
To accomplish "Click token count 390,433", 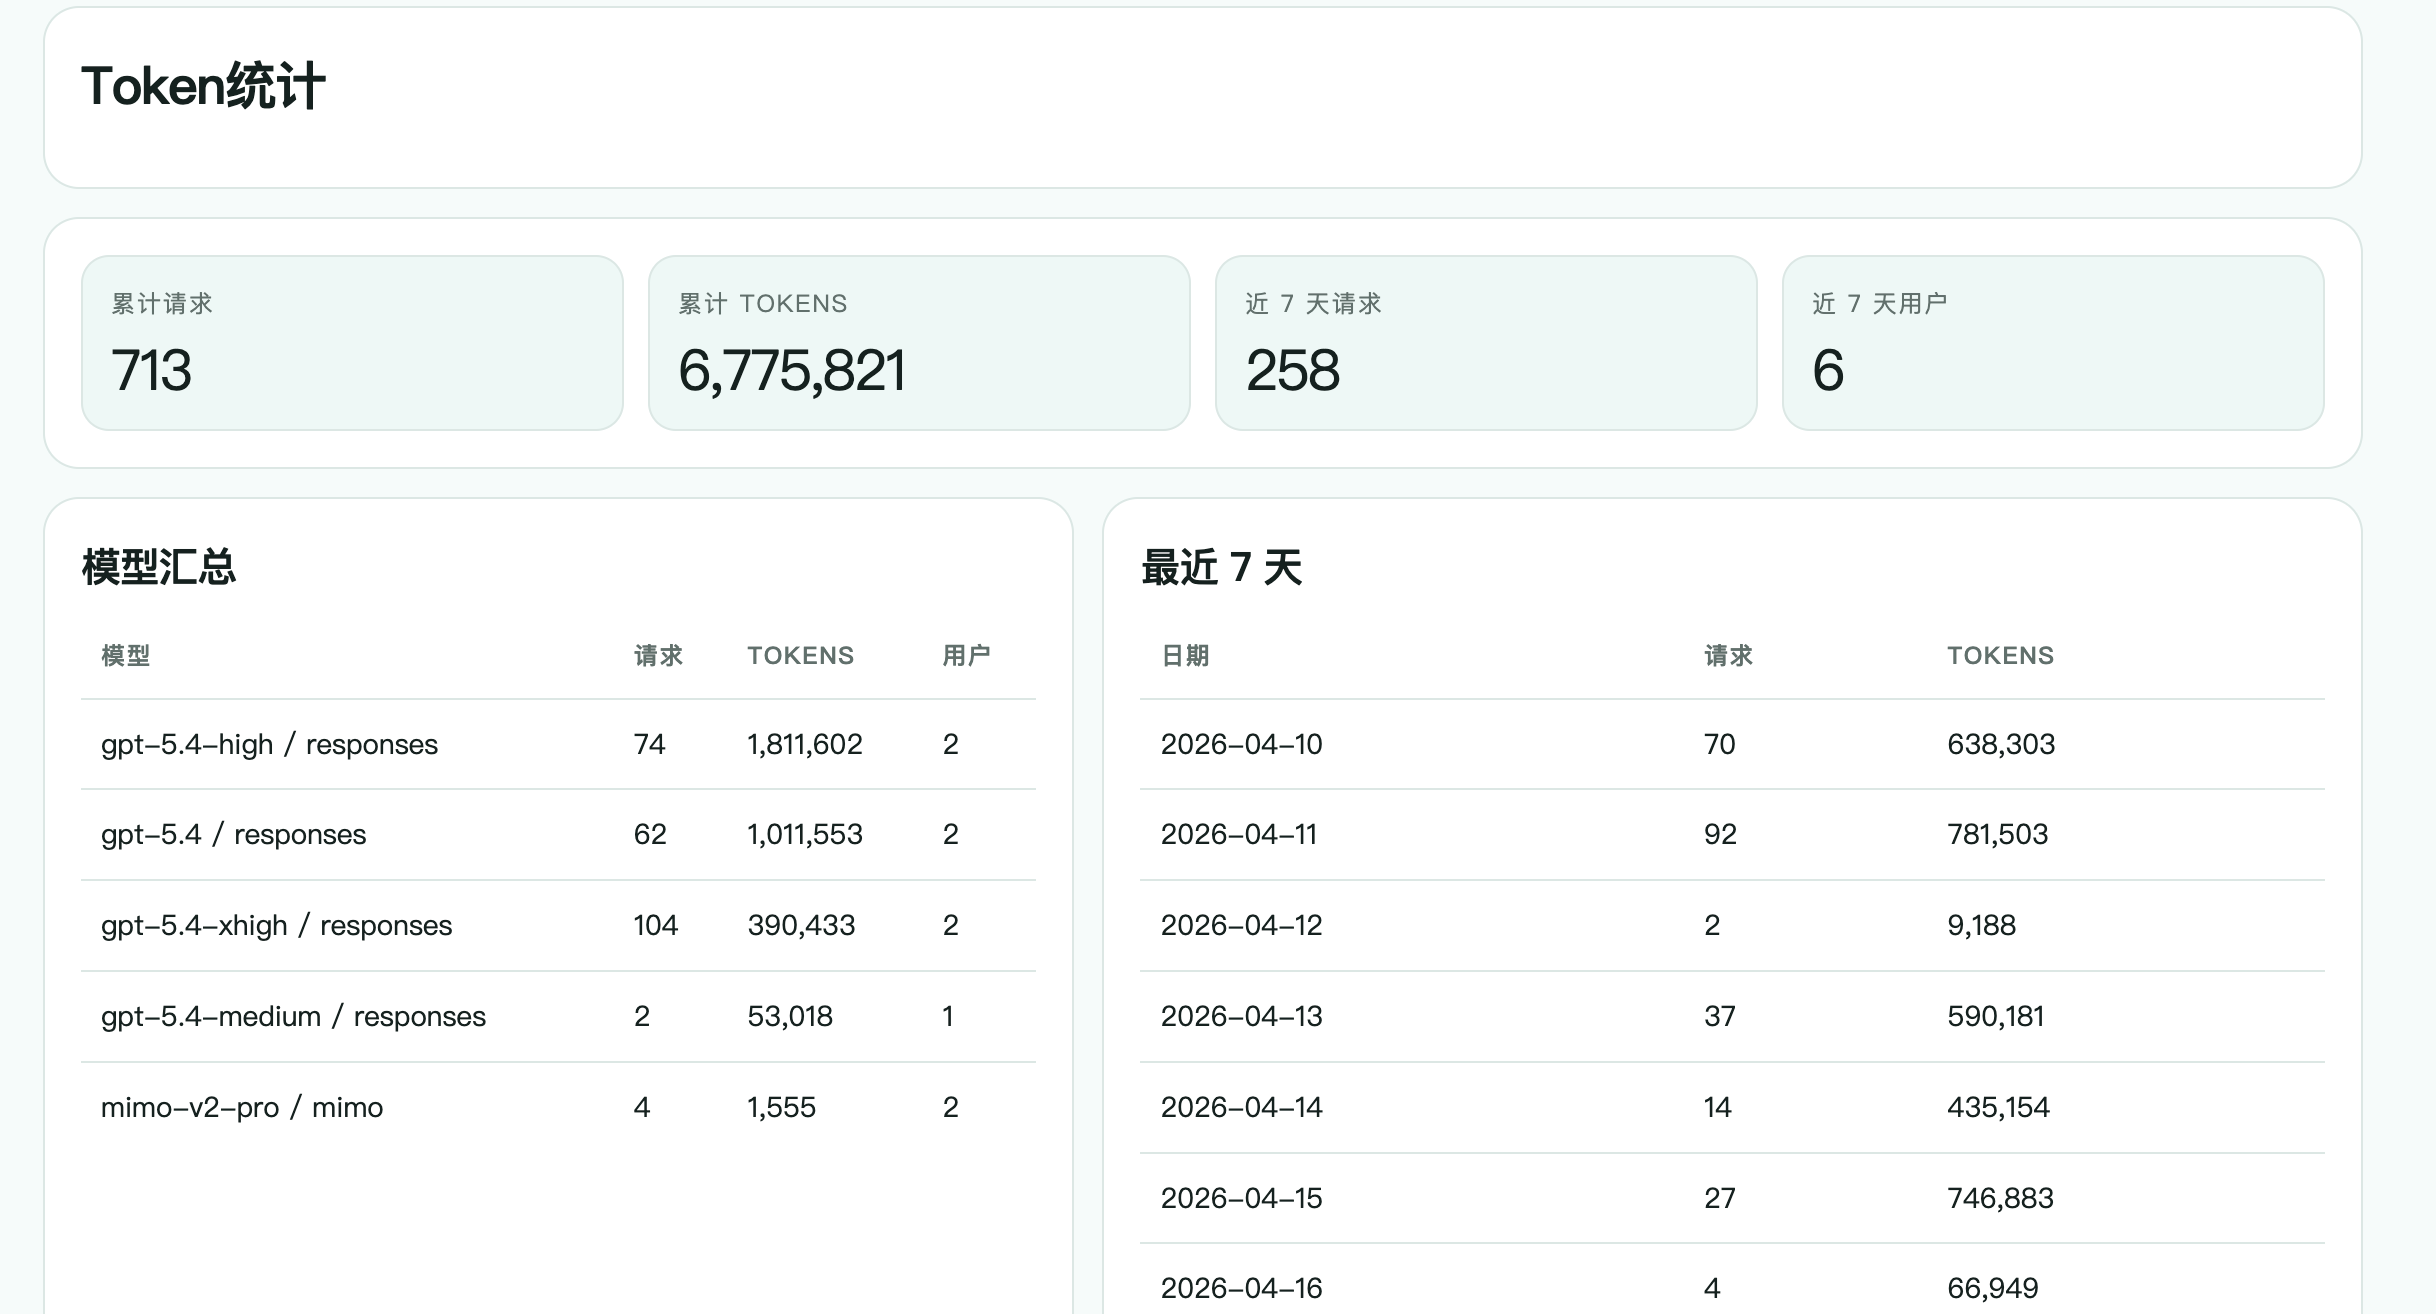I will coord(801,926).
